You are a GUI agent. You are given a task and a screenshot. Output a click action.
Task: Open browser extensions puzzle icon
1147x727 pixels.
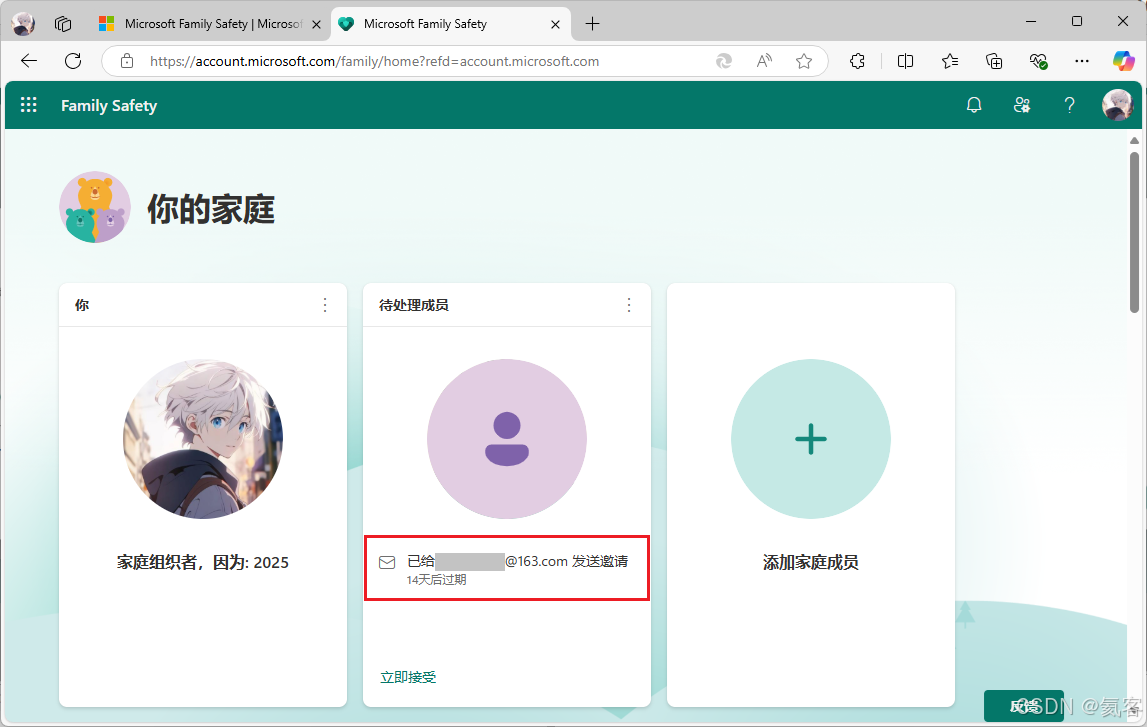(857, 61)
